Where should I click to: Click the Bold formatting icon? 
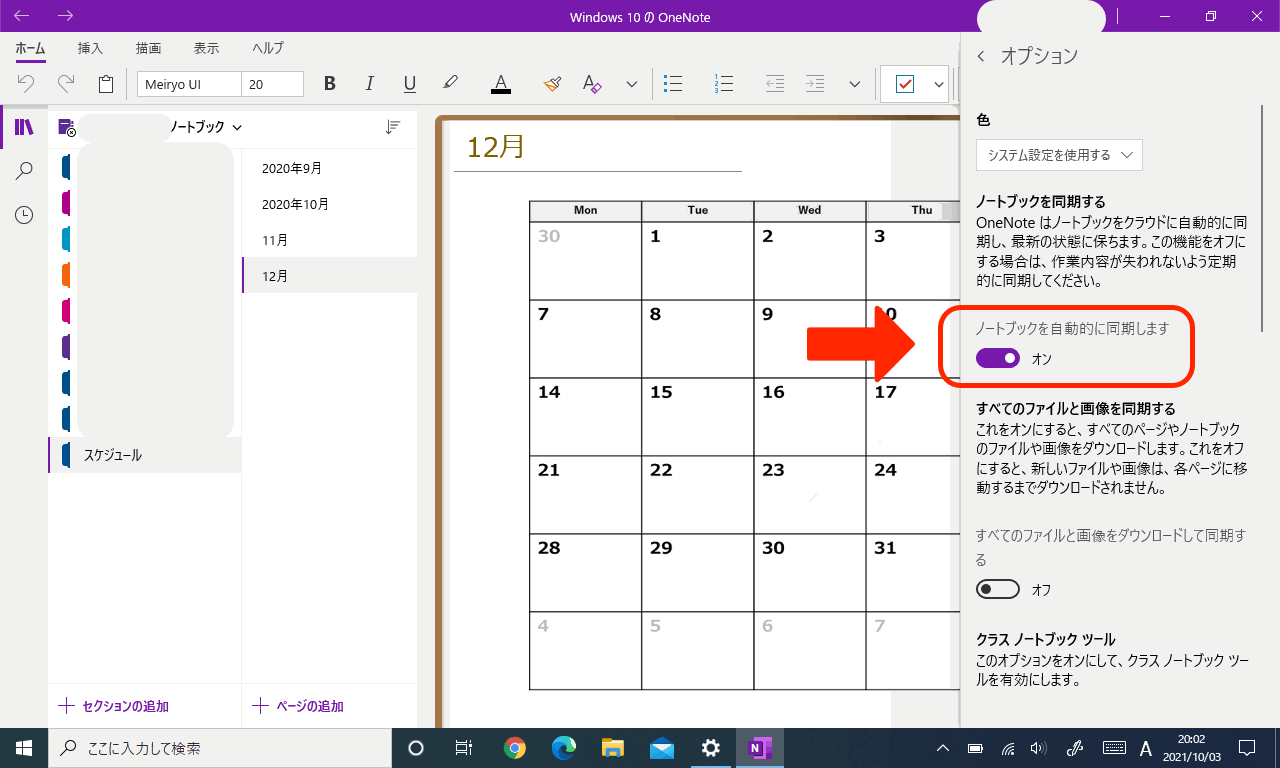(x=330, y=84)
